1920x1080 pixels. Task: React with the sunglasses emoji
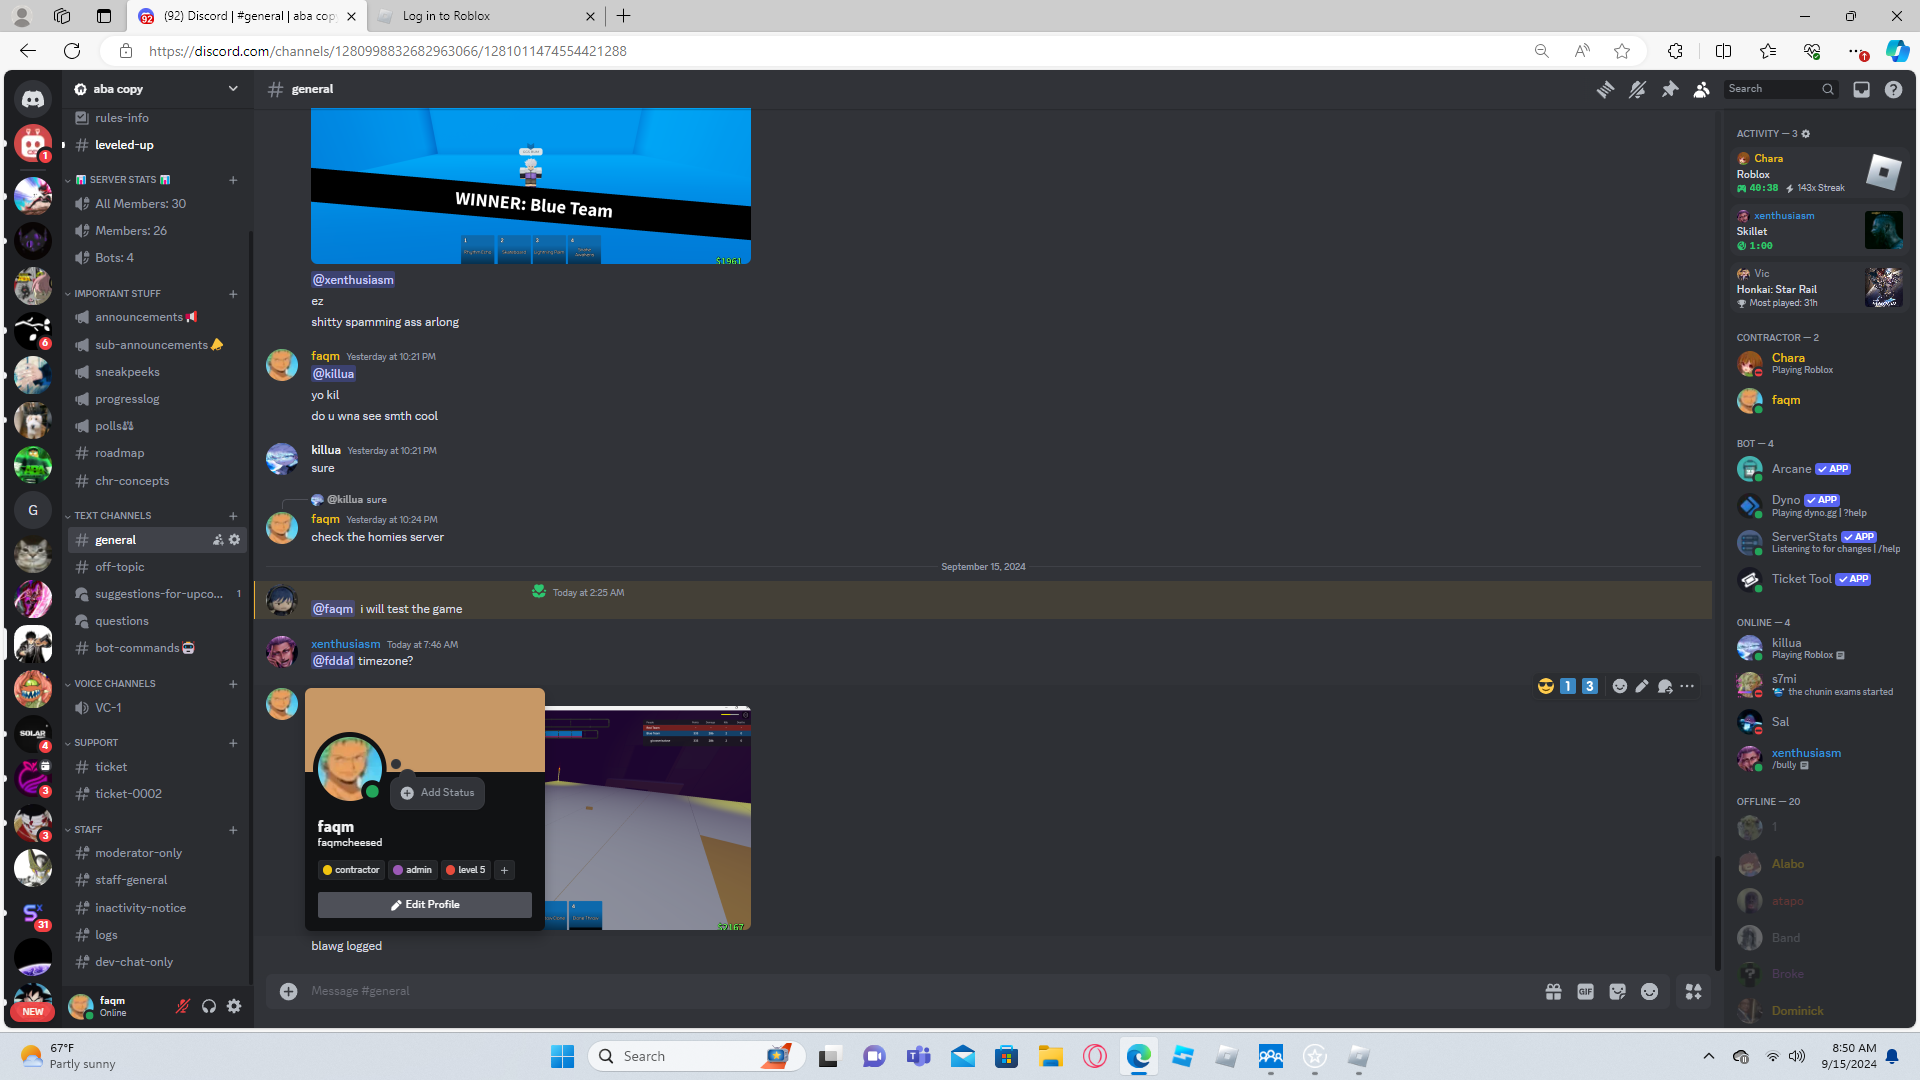coord(1546,686)
